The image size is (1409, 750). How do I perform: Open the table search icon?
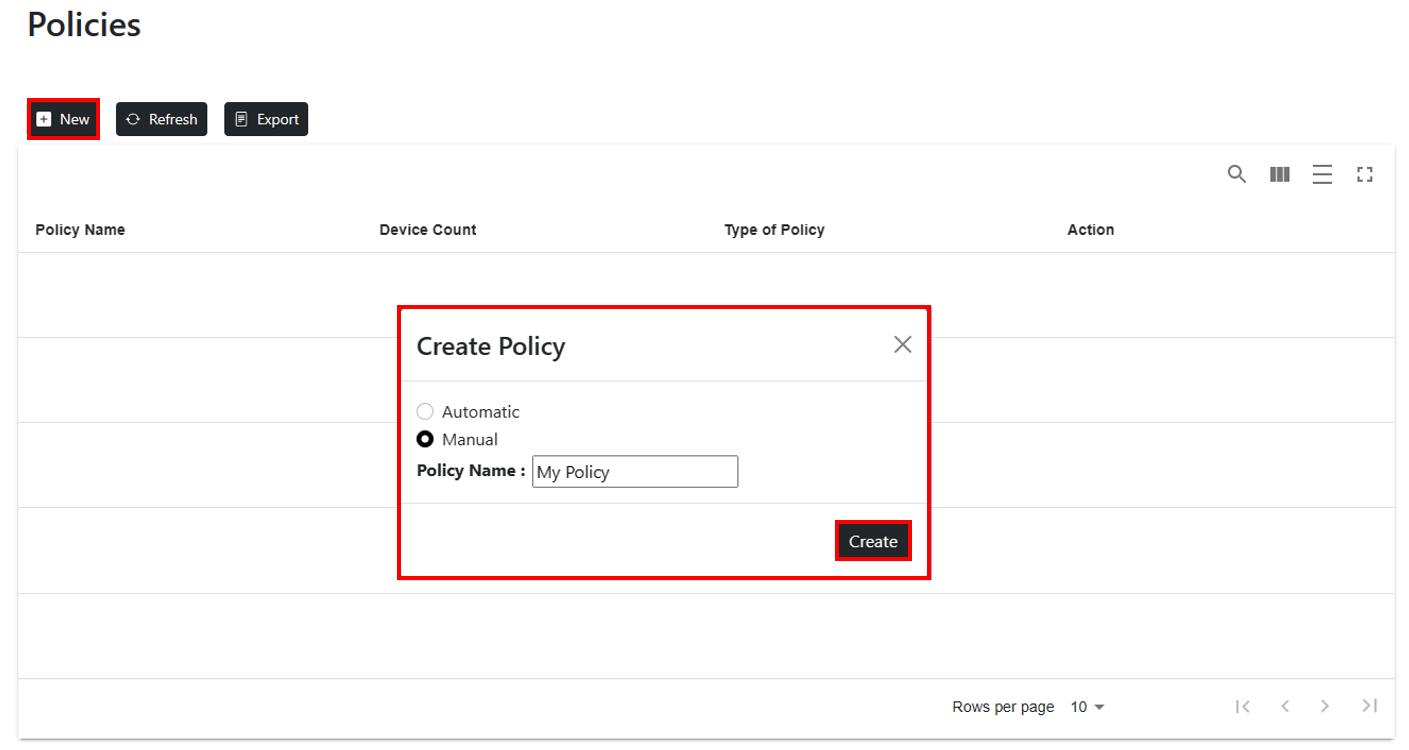(x=1237, y=175)
